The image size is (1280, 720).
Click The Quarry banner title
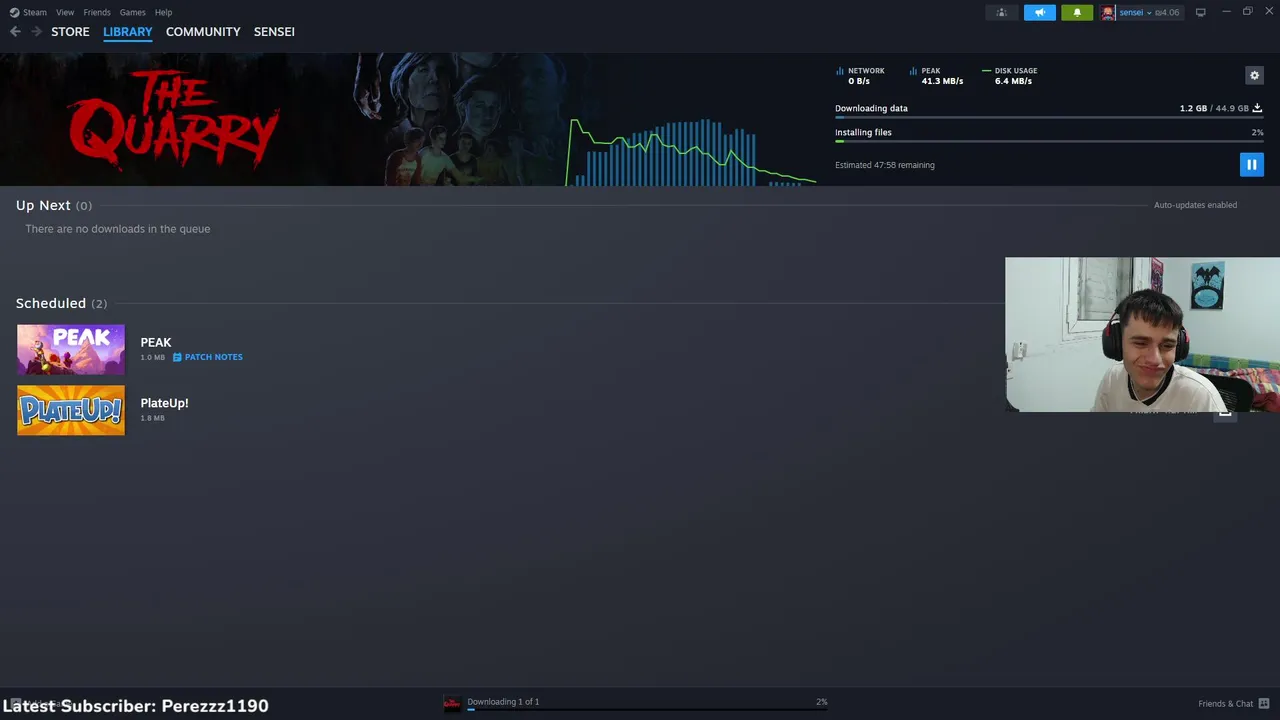click(x=174, y=120)
